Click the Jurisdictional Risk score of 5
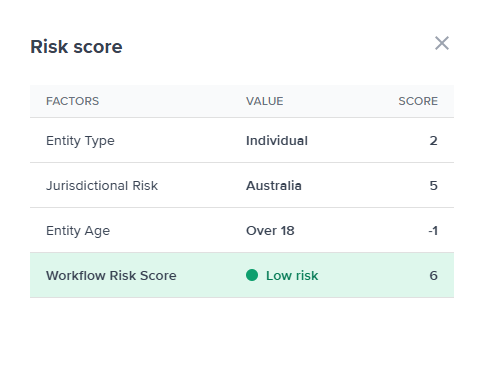The height and width of the screenshot is (369, 478). 433,186
